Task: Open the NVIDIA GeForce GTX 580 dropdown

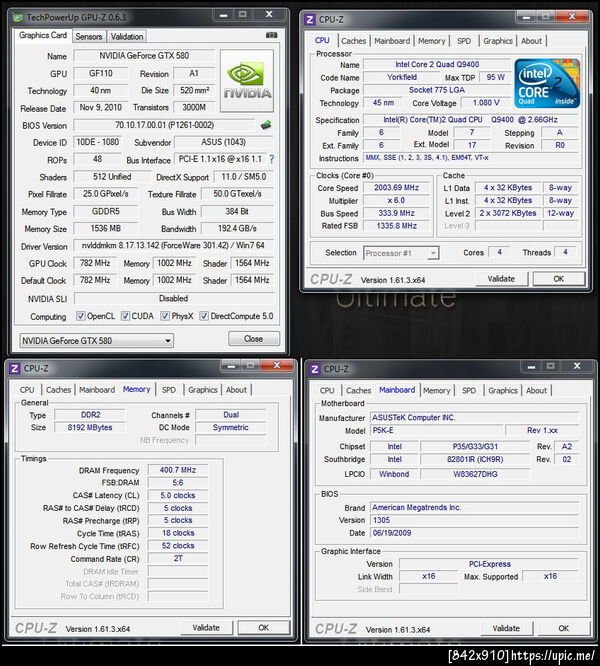Action: tap(96, 341)
